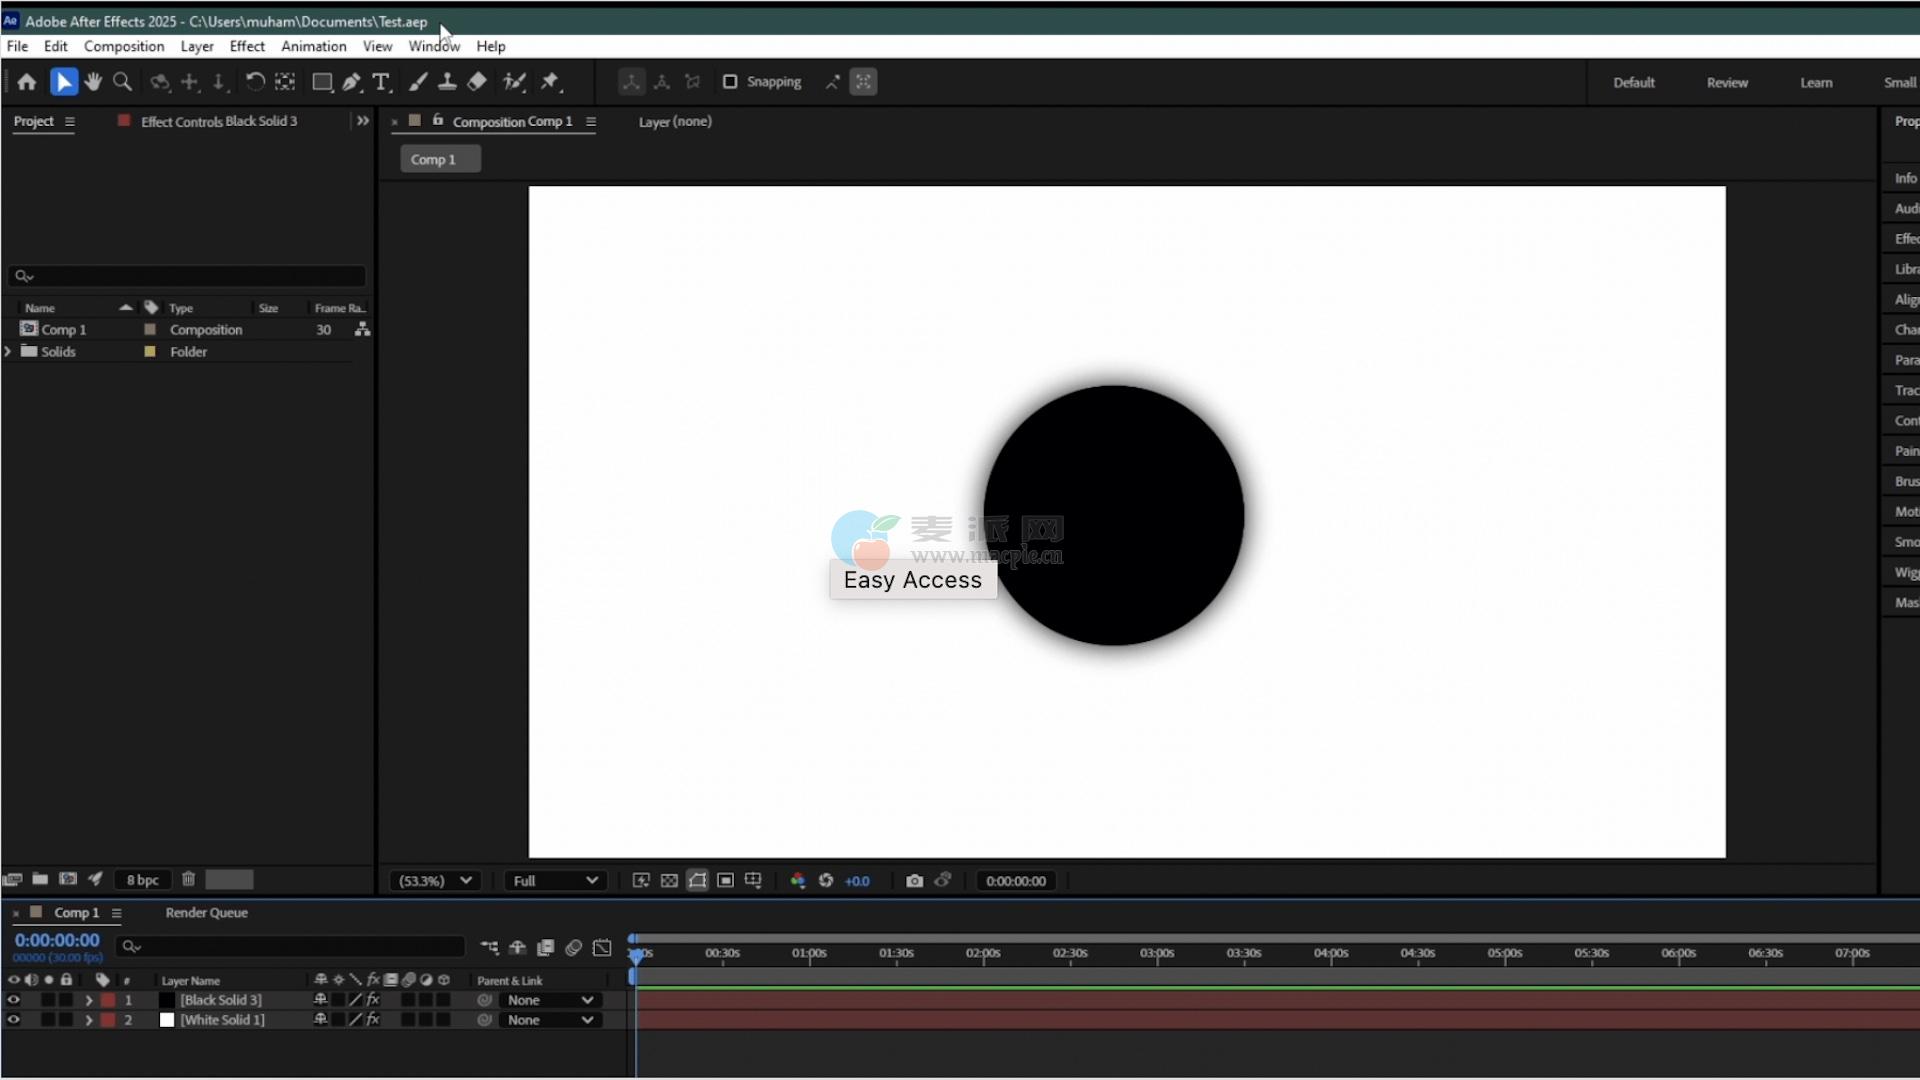Take a snapshot with the camera icon
Image resolution: width=1920 pixels, height=1080 pixels.
pyautogui.click(x=914, y=881)
